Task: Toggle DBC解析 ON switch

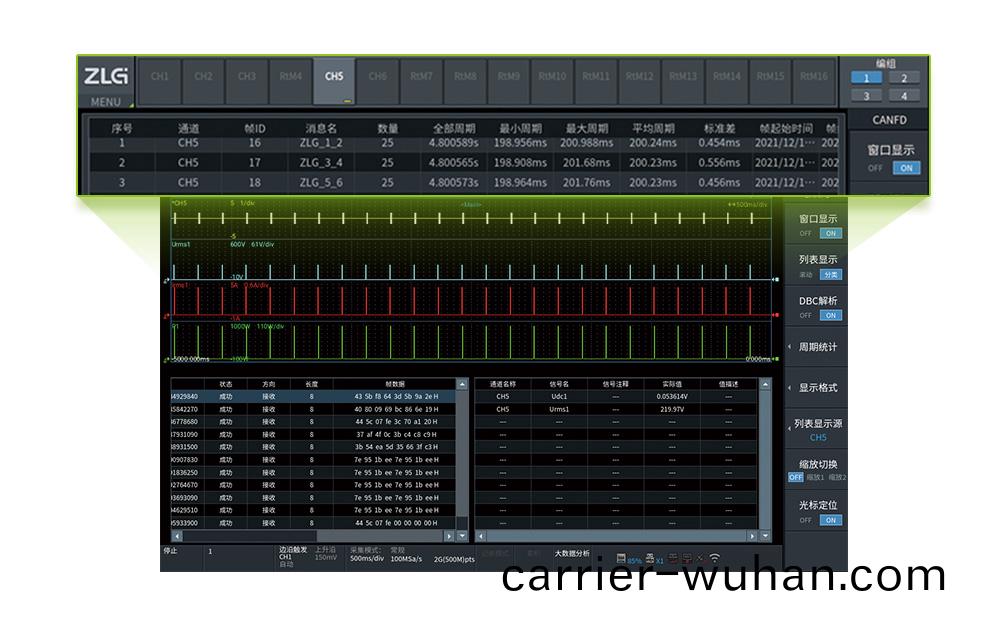Action: [830, 315]
